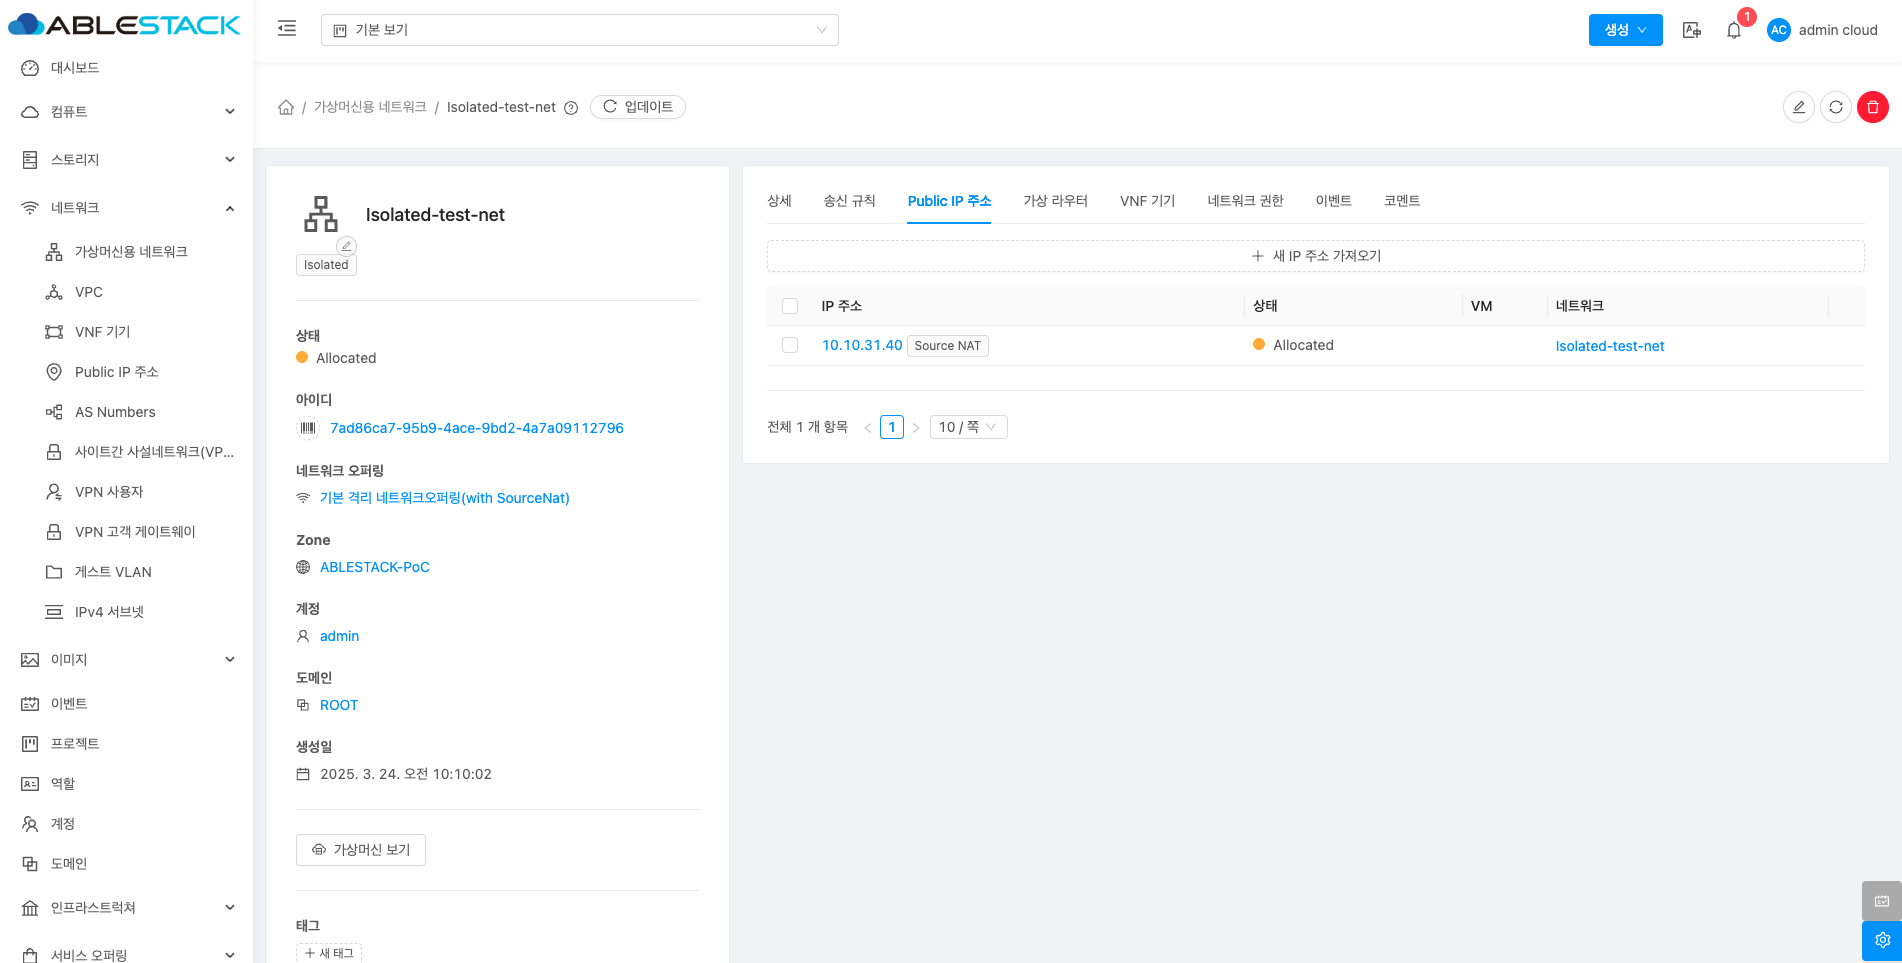Toggle the select-all checkbox in table header
The width and height of the screenshot is (1902, 963).
[790, 306]
